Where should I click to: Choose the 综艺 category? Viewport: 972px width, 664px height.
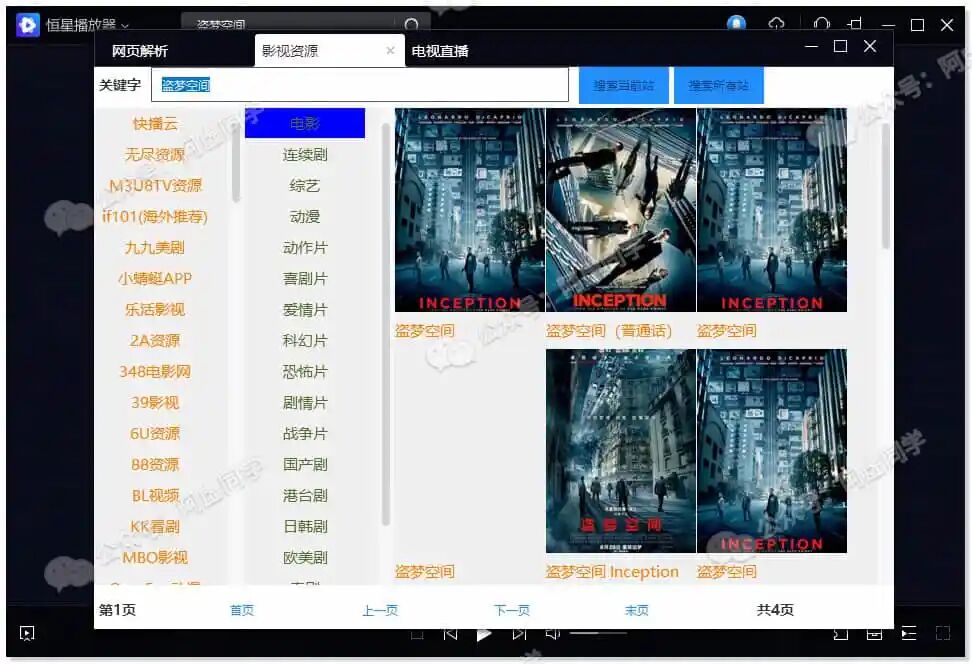click(305, 185)
